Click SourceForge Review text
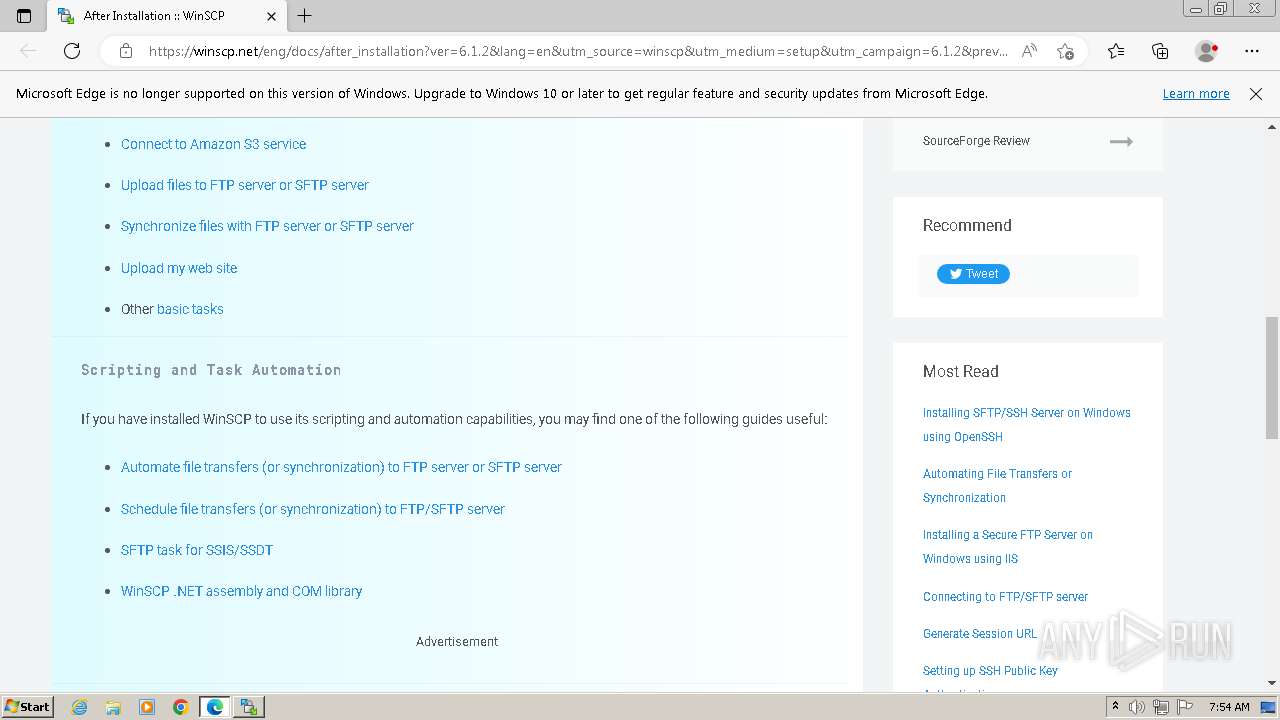Image resolution: width=1280 pixels, height=720 pixels. 976,141
